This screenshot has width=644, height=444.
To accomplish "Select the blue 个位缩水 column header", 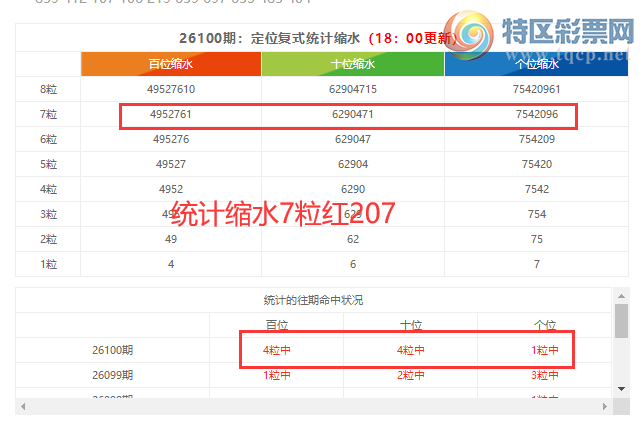I will pos(536,64).
